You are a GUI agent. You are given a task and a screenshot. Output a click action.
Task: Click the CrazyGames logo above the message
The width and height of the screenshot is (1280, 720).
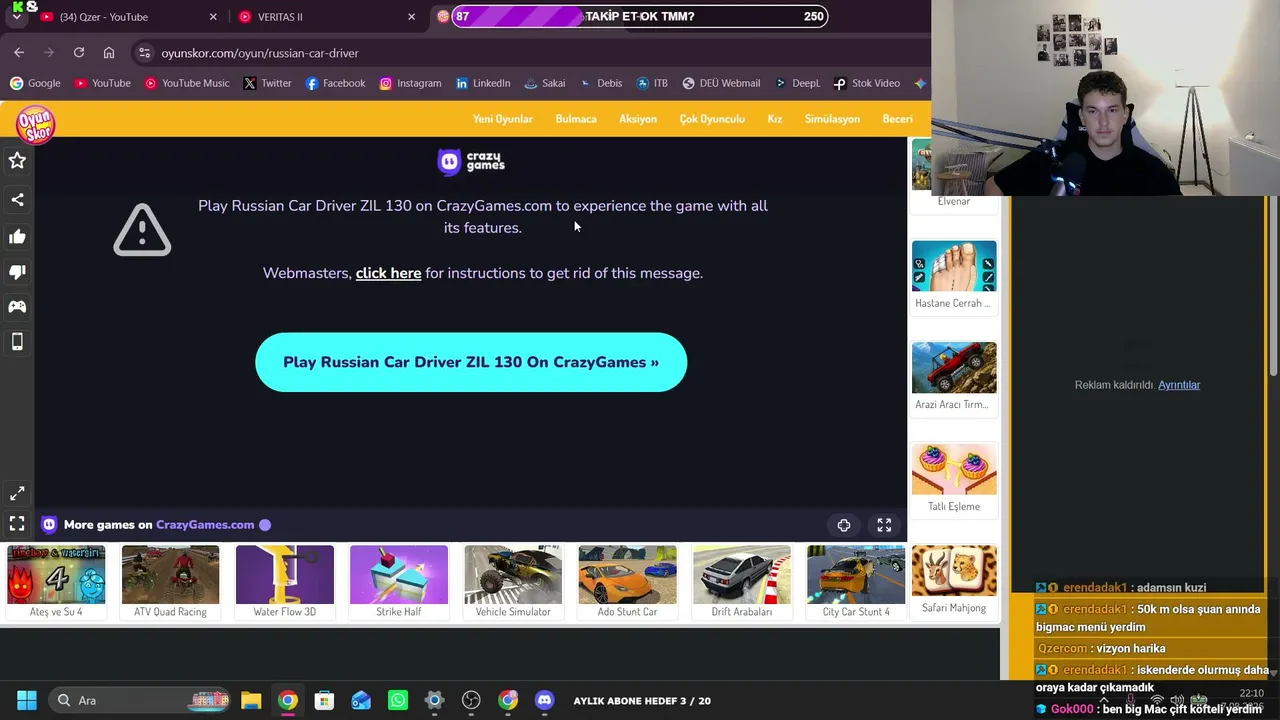click(471, 161)
